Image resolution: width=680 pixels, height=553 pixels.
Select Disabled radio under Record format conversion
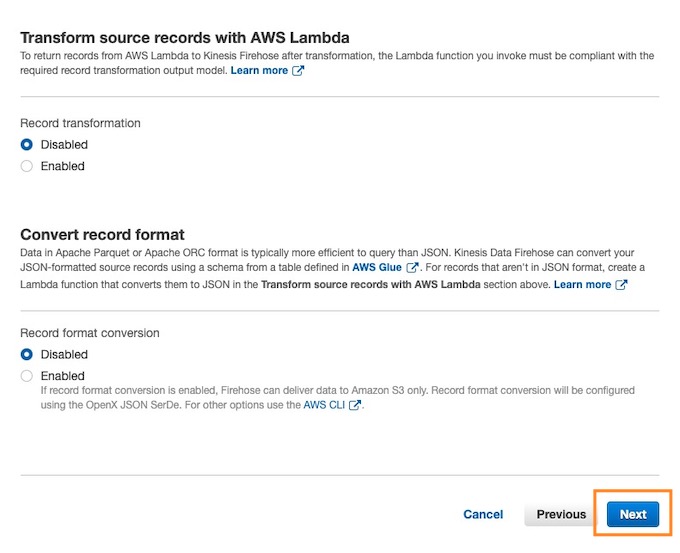coord(26,354)
